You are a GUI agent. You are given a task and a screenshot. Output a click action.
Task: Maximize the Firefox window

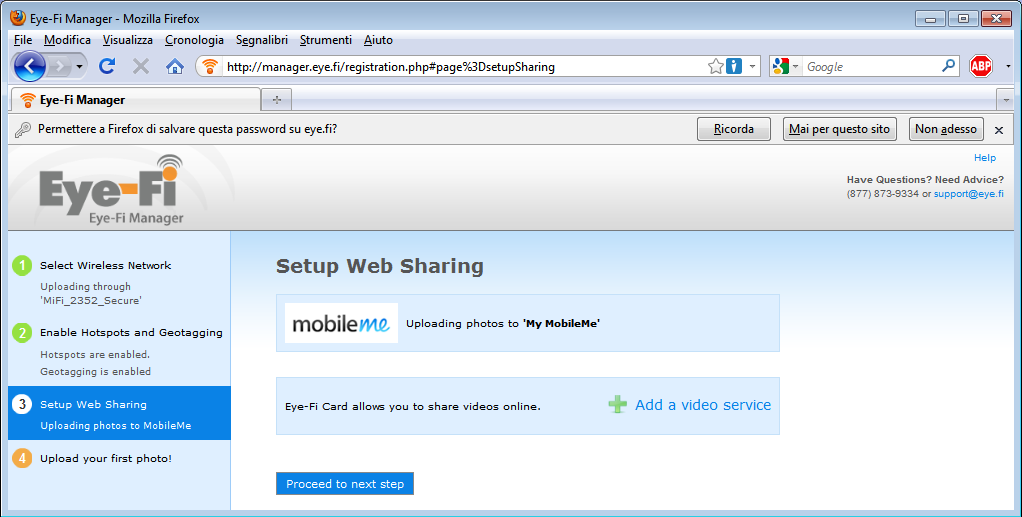[963, 18]
